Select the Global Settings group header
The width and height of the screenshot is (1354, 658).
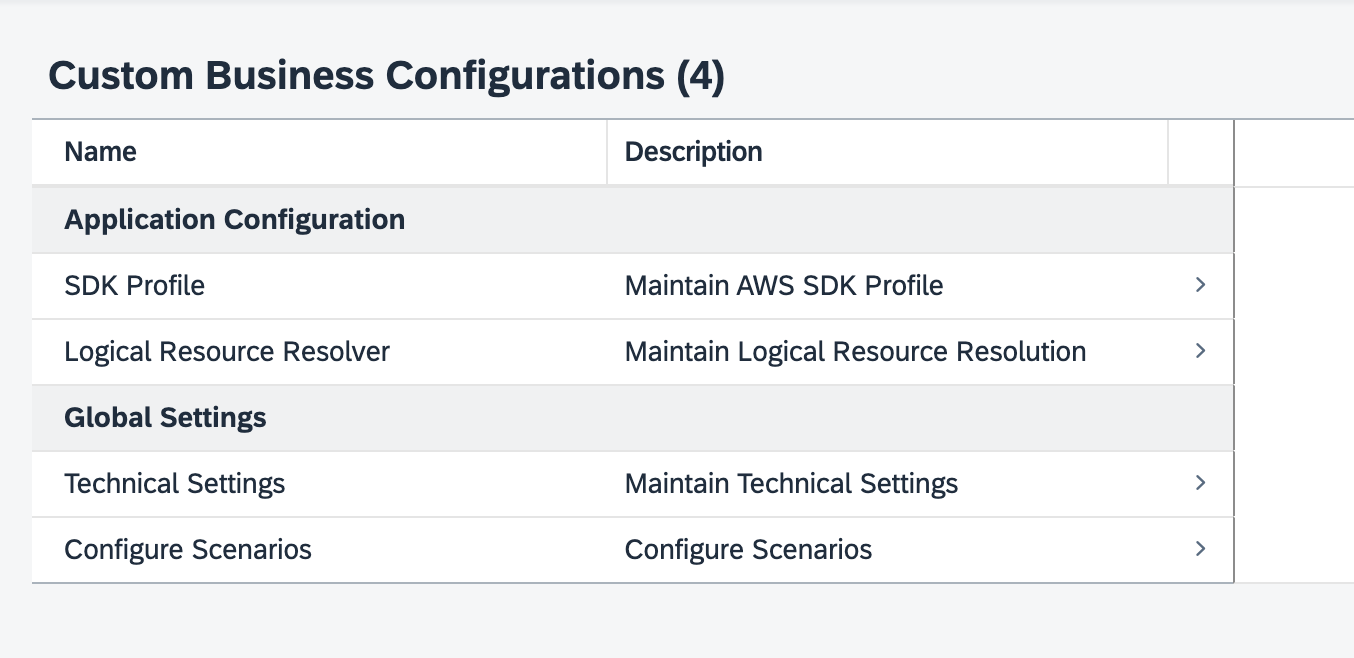(165, 417)
